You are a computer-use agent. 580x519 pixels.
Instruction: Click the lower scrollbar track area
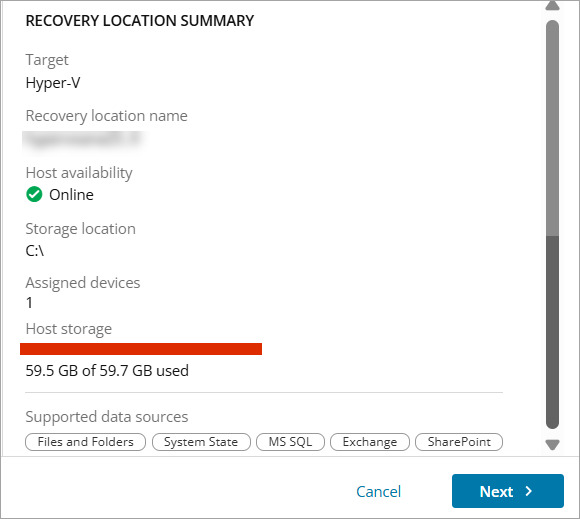552,332
